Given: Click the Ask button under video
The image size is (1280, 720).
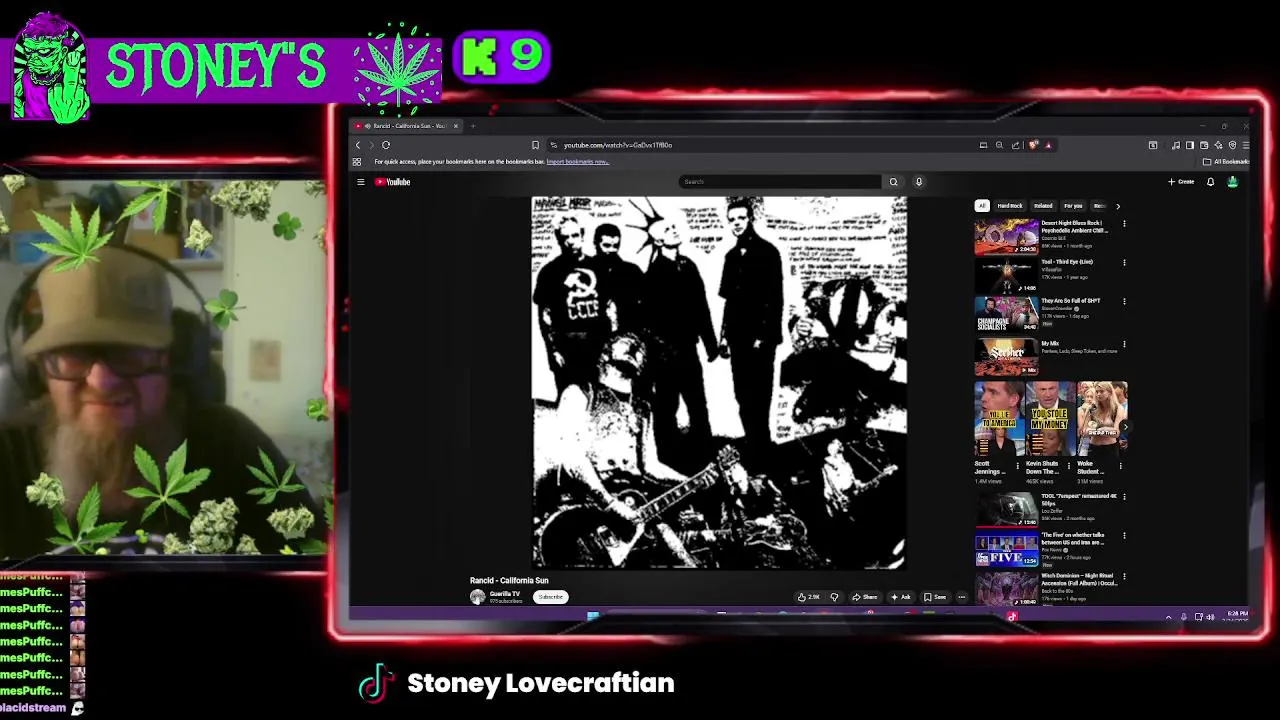Looking at the screenshot, I should click(x=900, y=597).
